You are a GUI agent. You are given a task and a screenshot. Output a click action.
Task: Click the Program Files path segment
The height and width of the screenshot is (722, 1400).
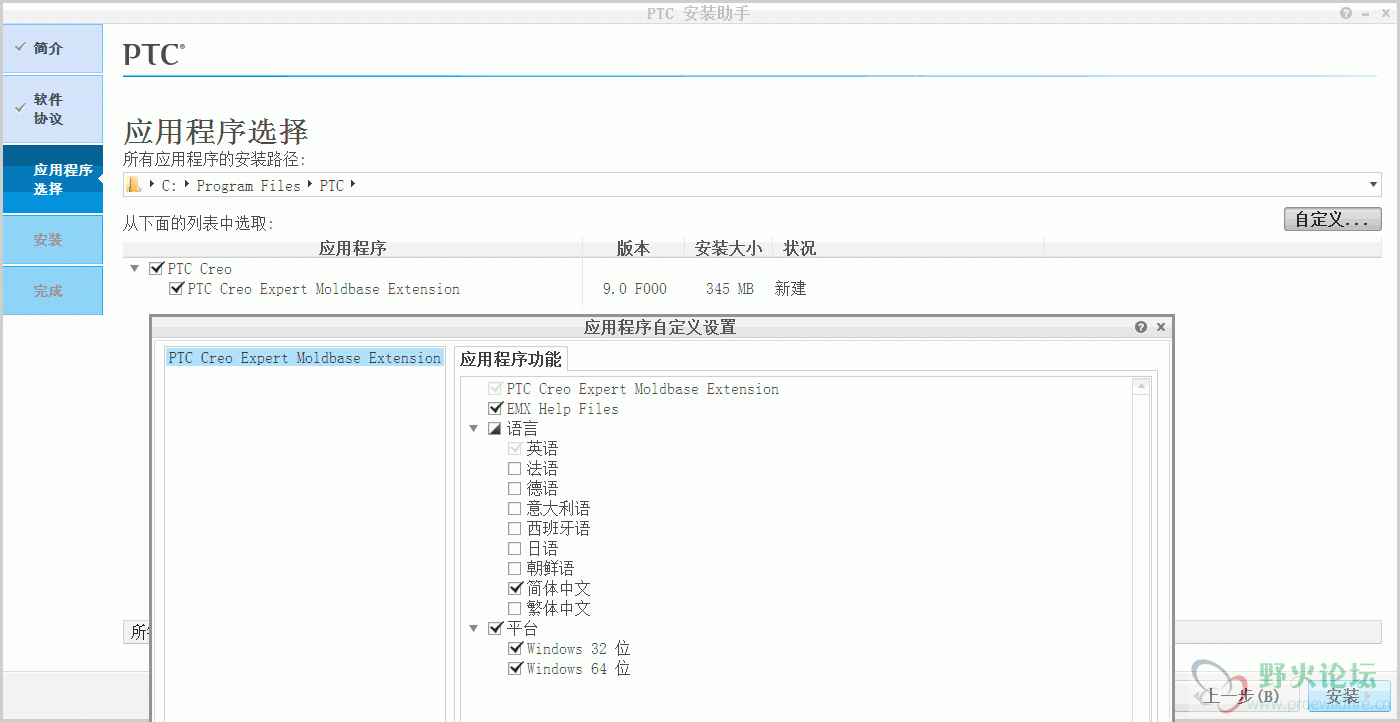coord(248,186)
